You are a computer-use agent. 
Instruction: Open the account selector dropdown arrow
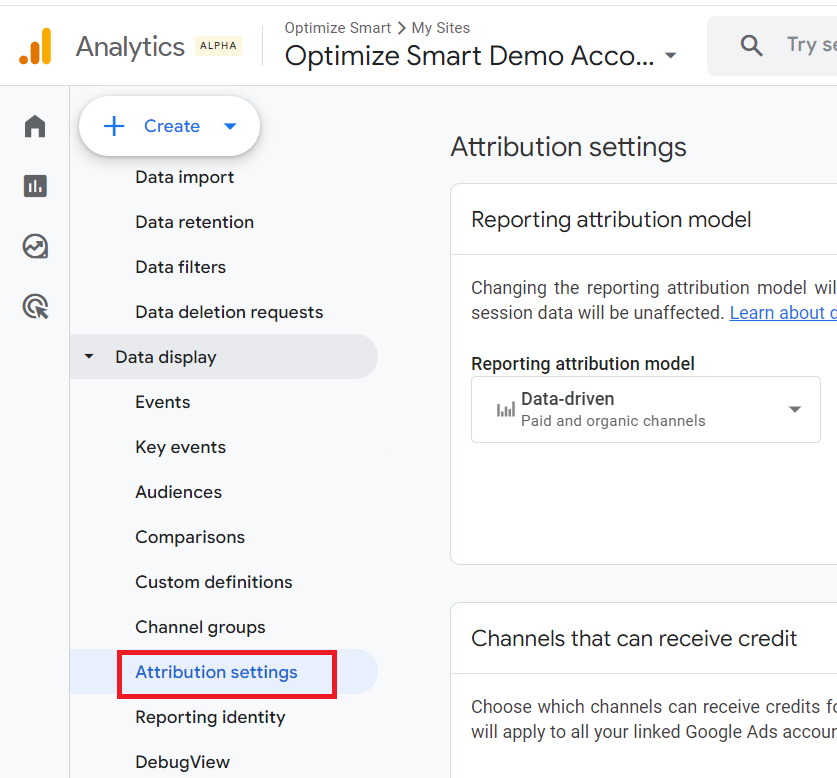670,55
